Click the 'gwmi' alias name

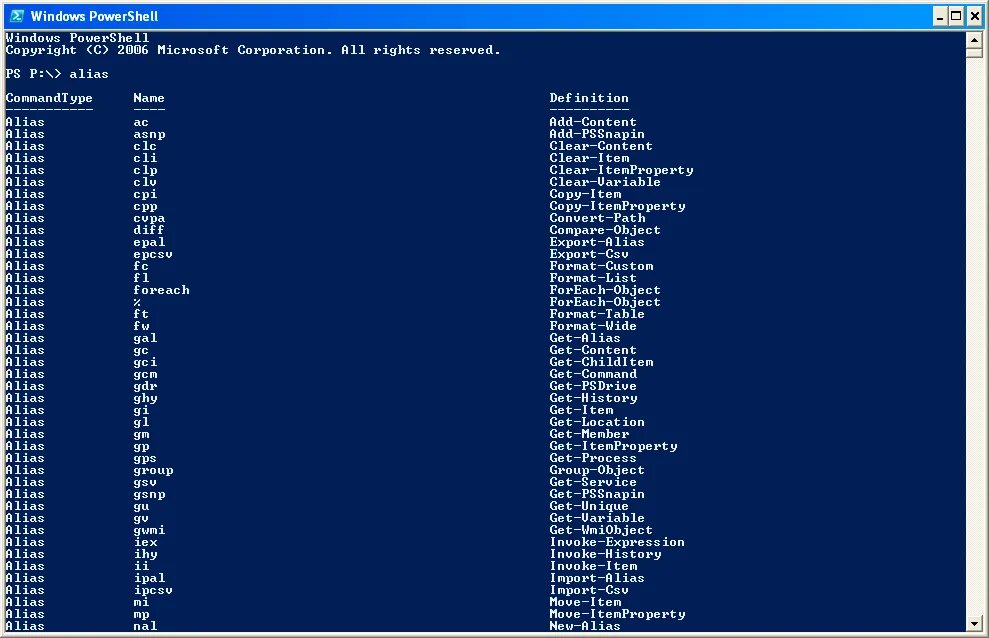[x=149, y=530]
